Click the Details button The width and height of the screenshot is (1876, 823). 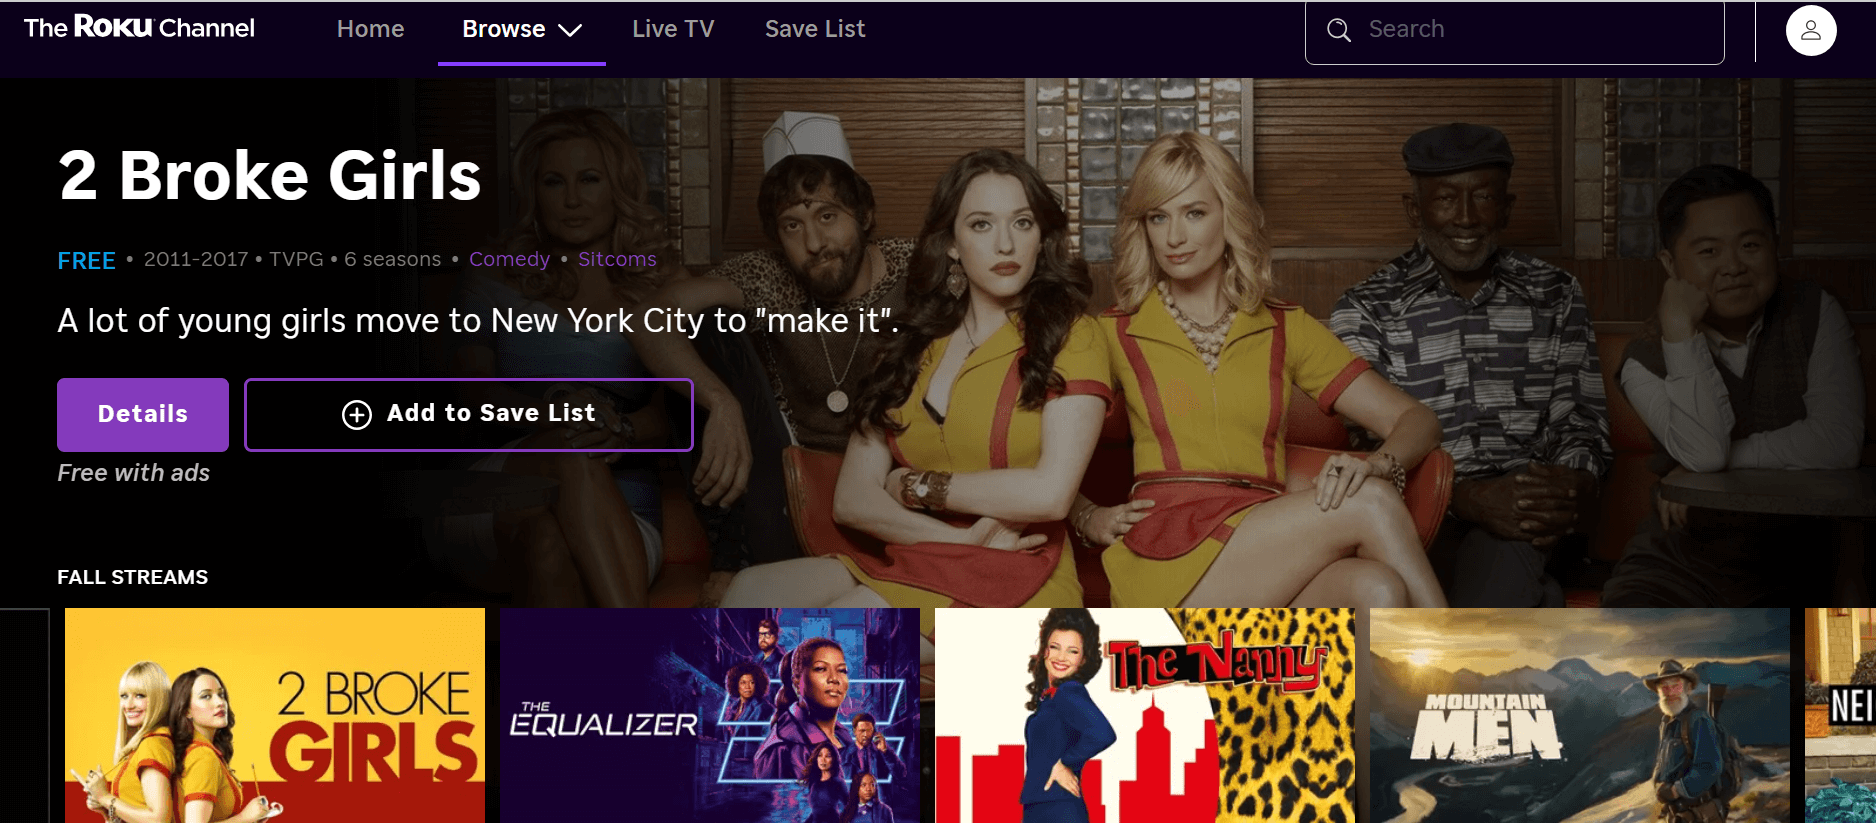[x=143, y=414]
